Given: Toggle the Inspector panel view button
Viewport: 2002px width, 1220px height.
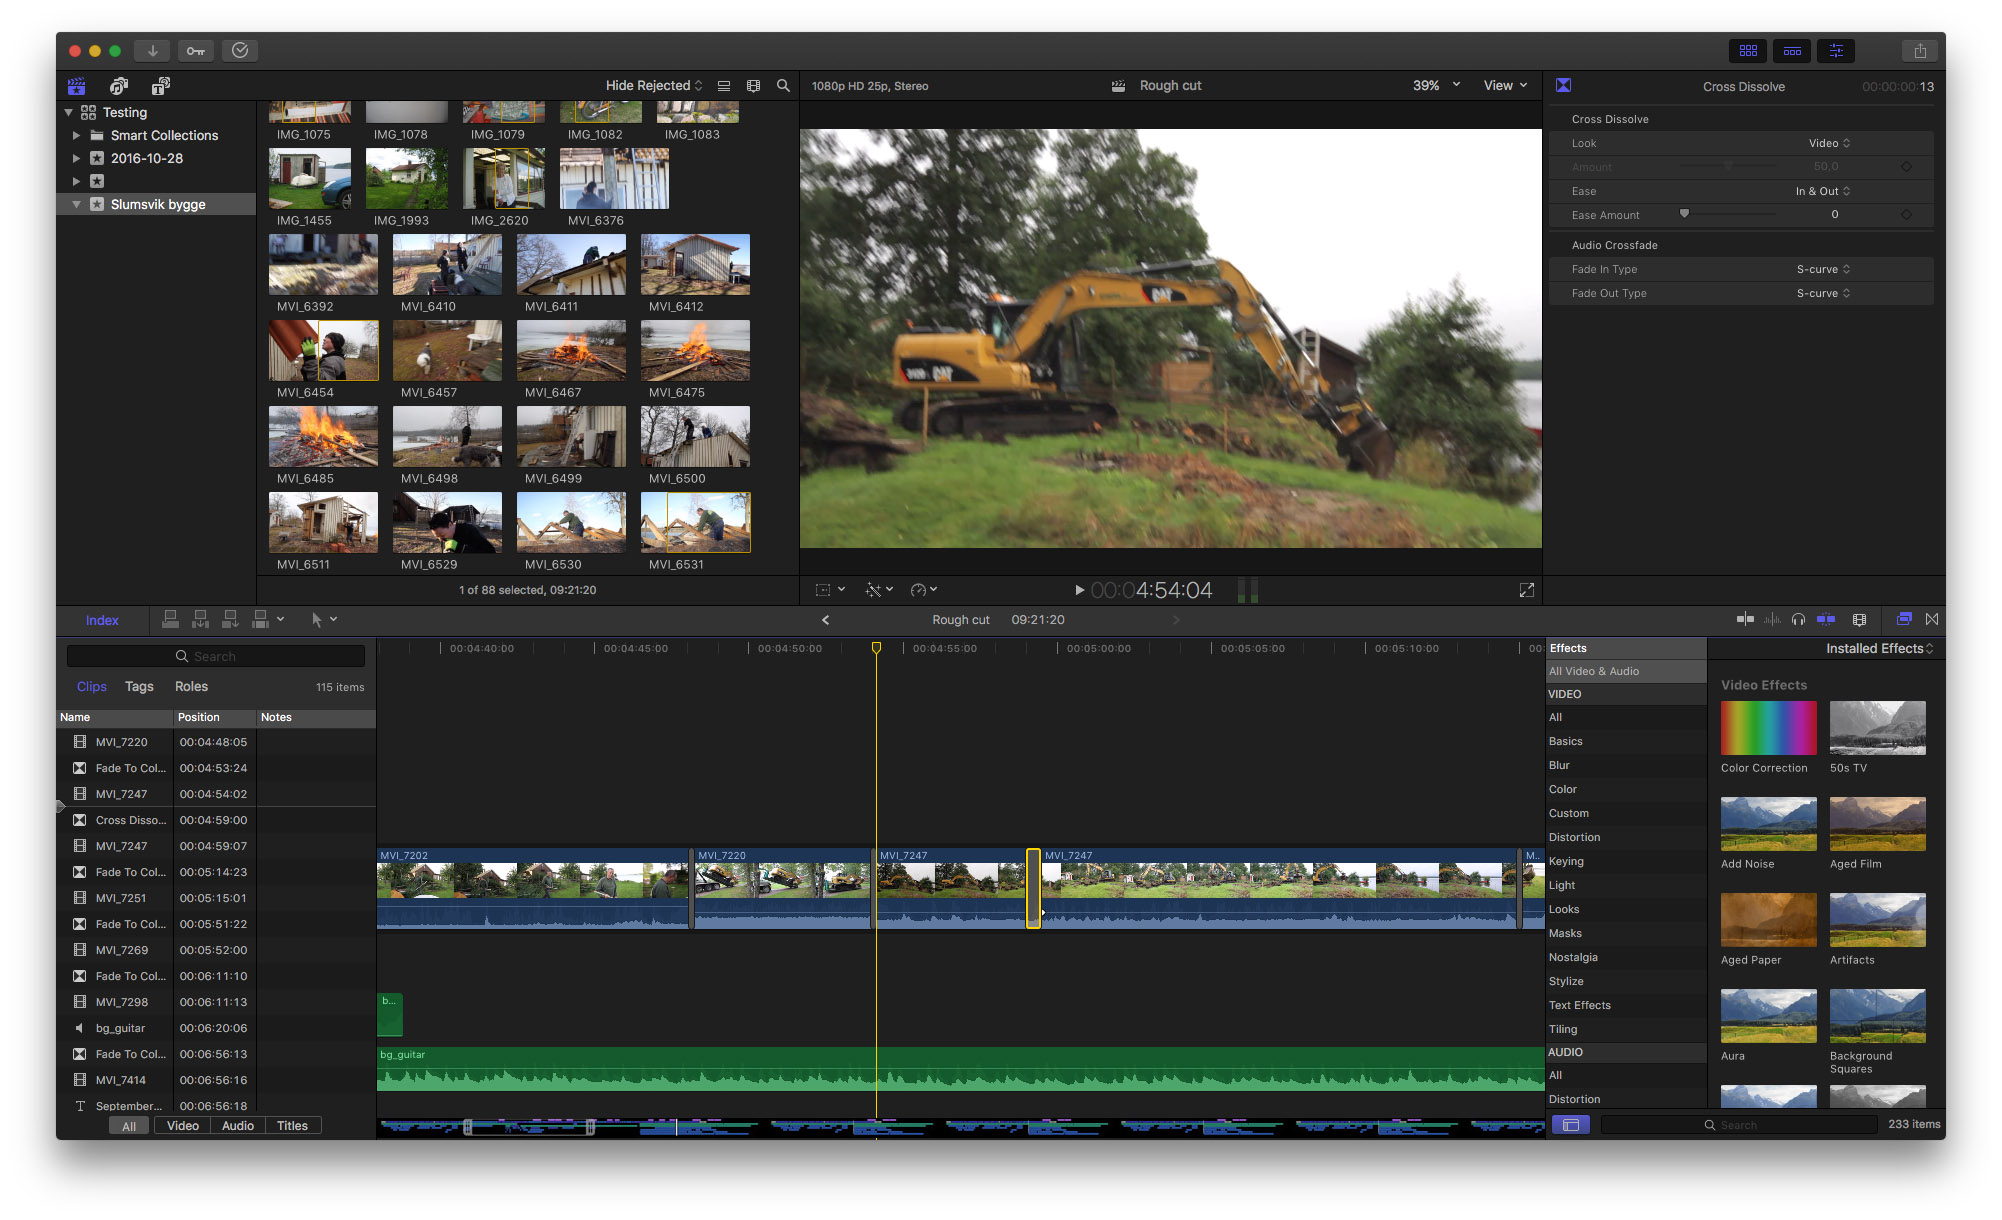Looking at the screenshot, I should [1836, 51].
